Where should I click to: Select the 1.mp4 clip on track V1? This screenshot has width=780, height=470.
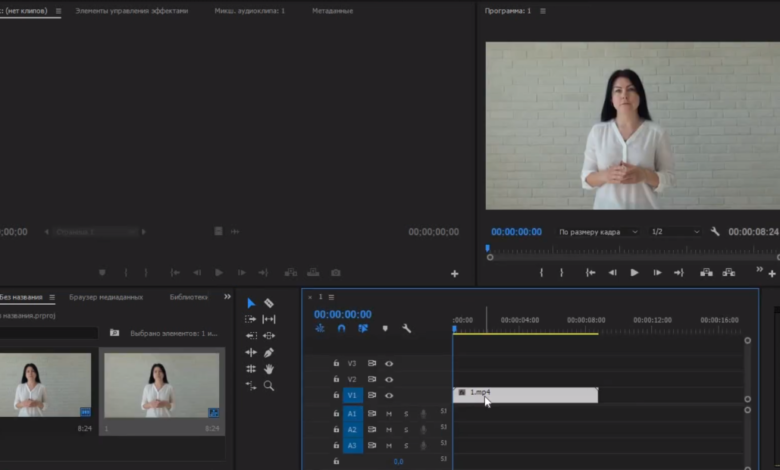pos(525,395)
